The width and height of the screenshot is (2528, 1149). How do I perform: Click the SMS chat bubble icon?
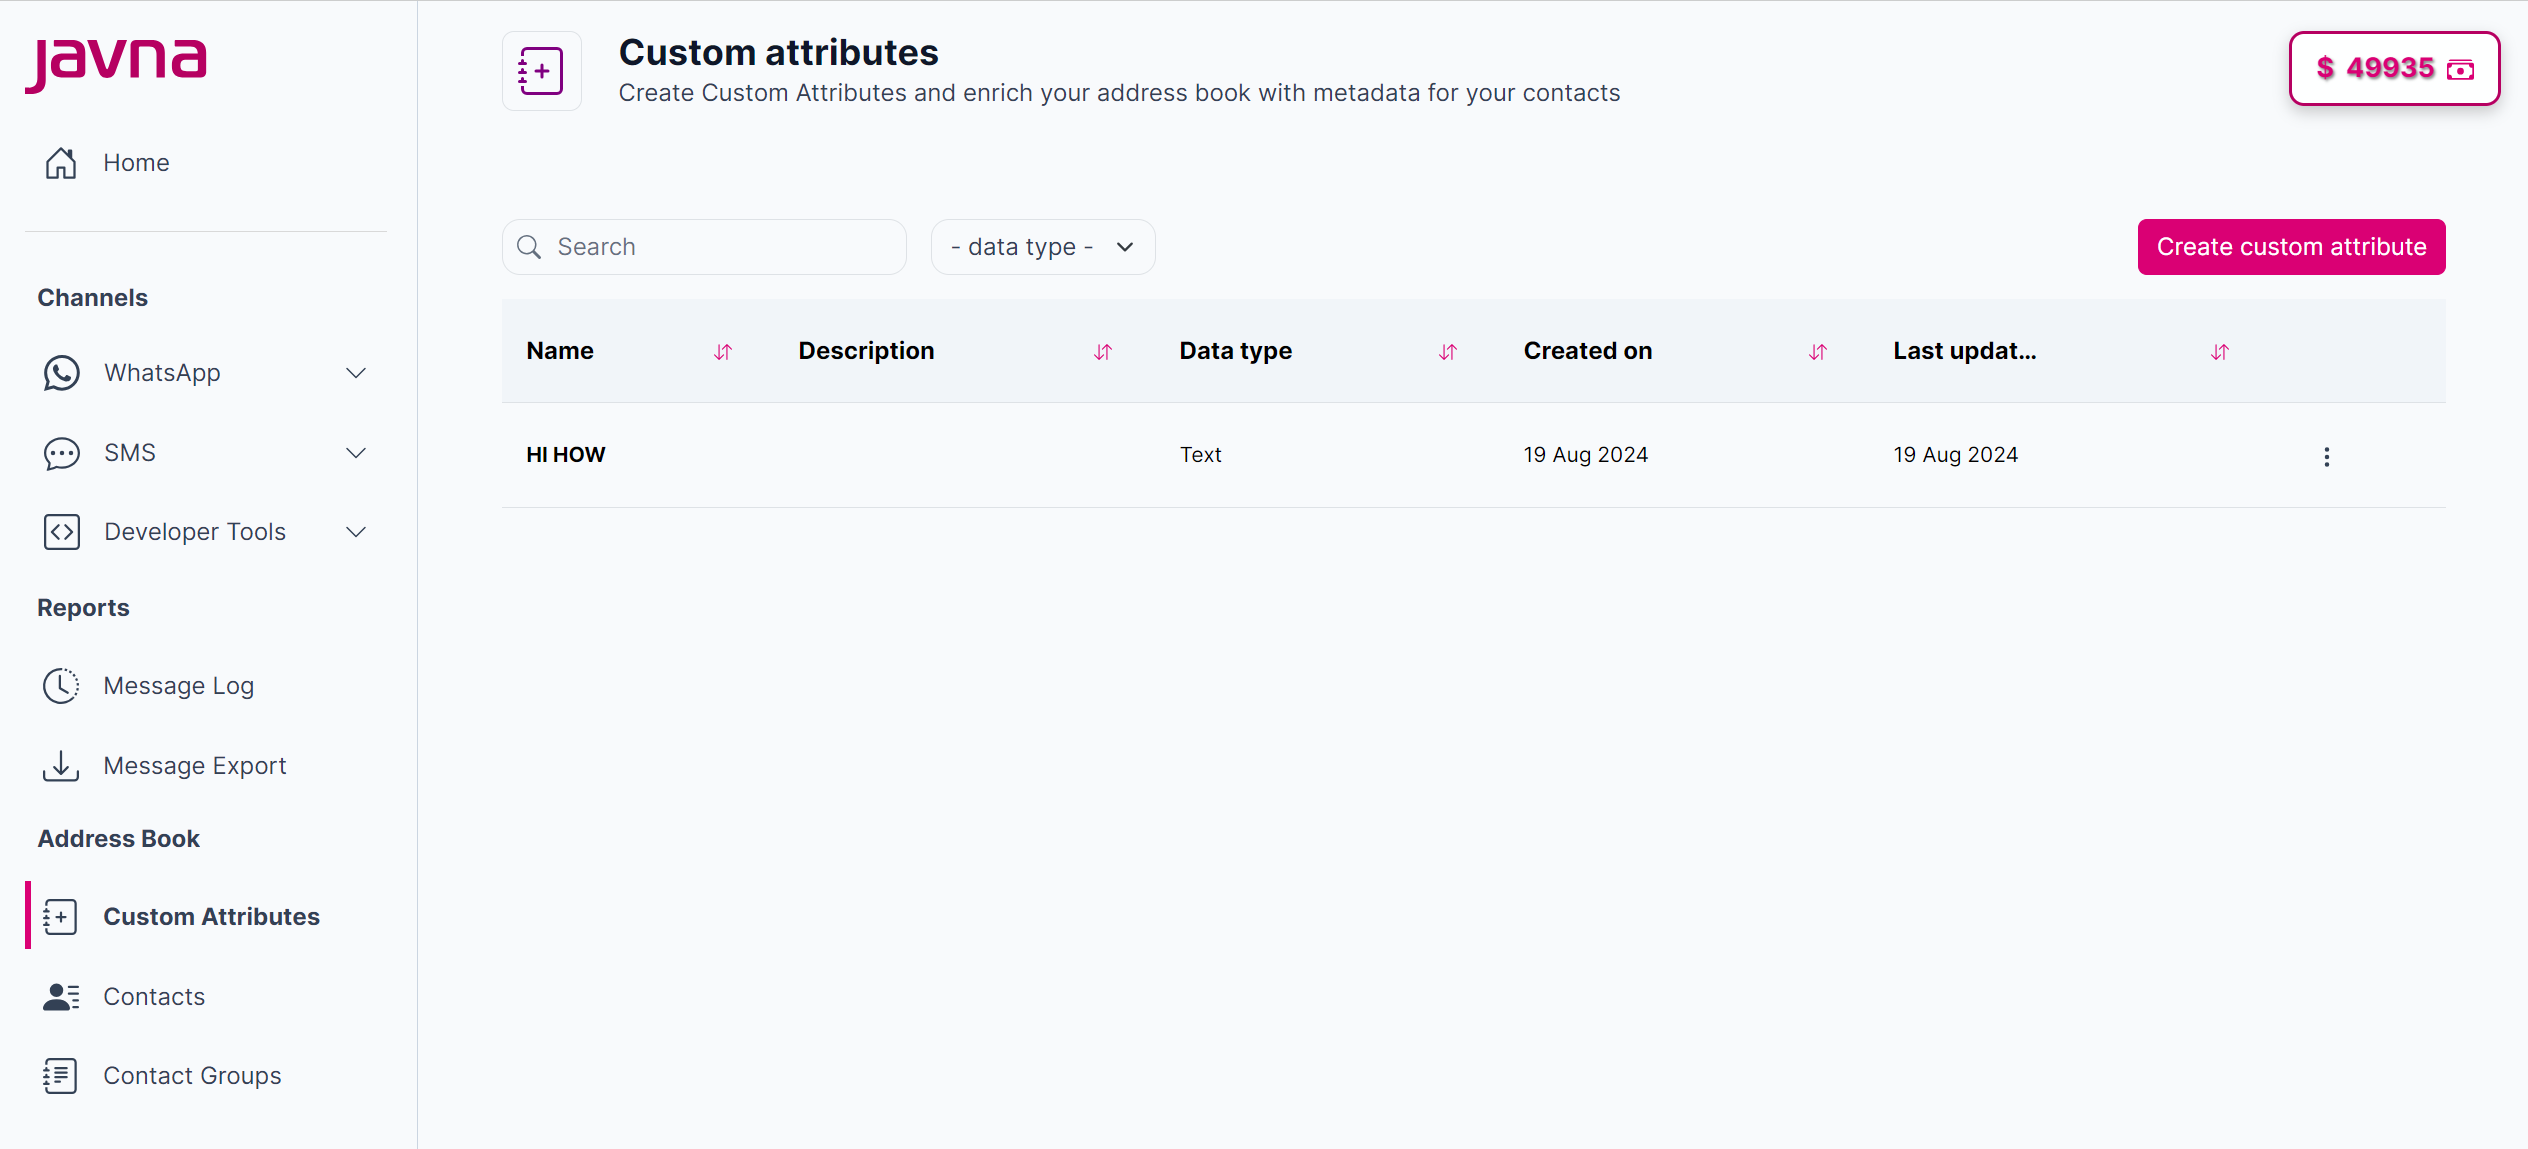pos(61,453)
